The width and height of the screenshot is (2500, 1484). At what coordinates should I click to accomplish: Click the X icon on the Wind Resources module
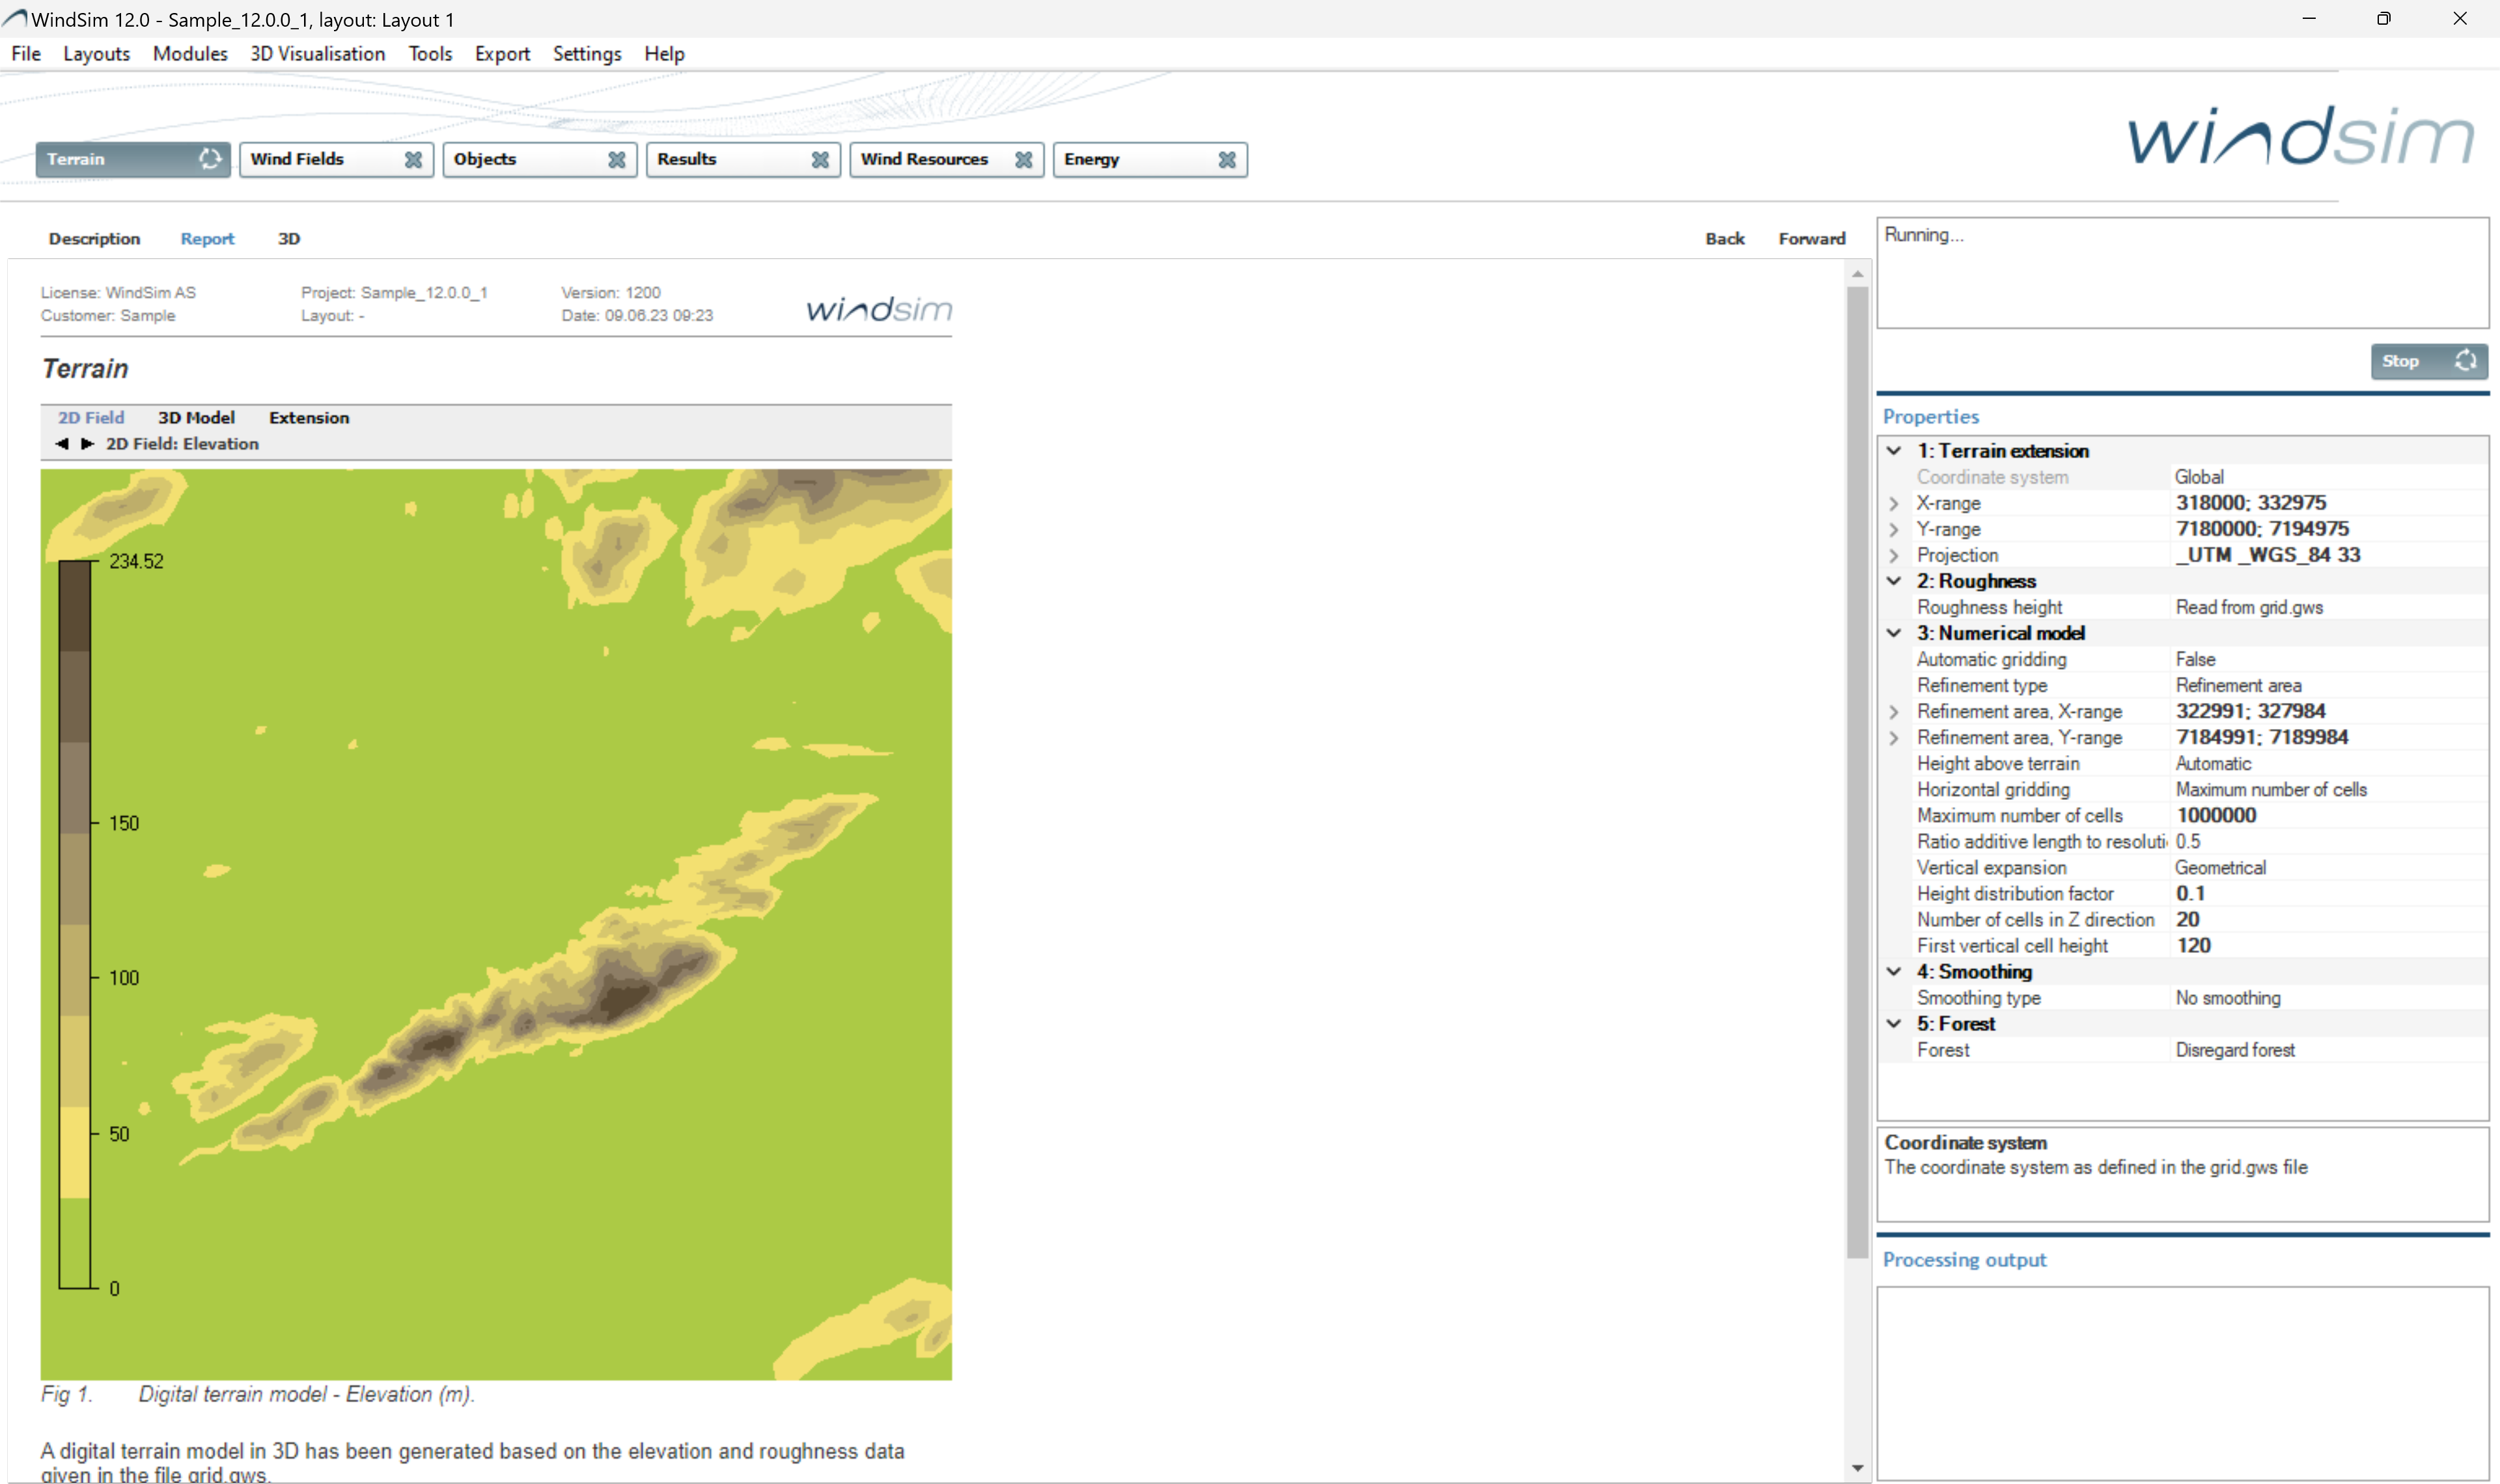1023,160
